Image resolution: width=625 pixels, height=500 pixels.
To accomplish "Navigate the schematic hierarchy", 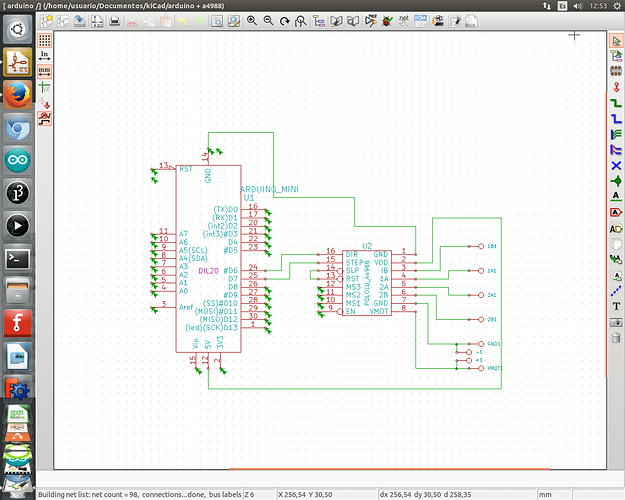I will pyautogui.click(x=319, y=21).
